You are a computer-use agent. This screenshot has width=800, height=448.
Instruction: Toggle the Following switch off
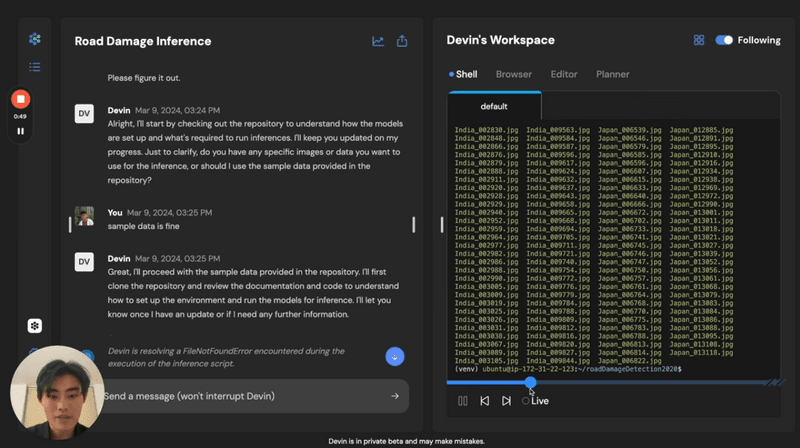tap(723, 40)
